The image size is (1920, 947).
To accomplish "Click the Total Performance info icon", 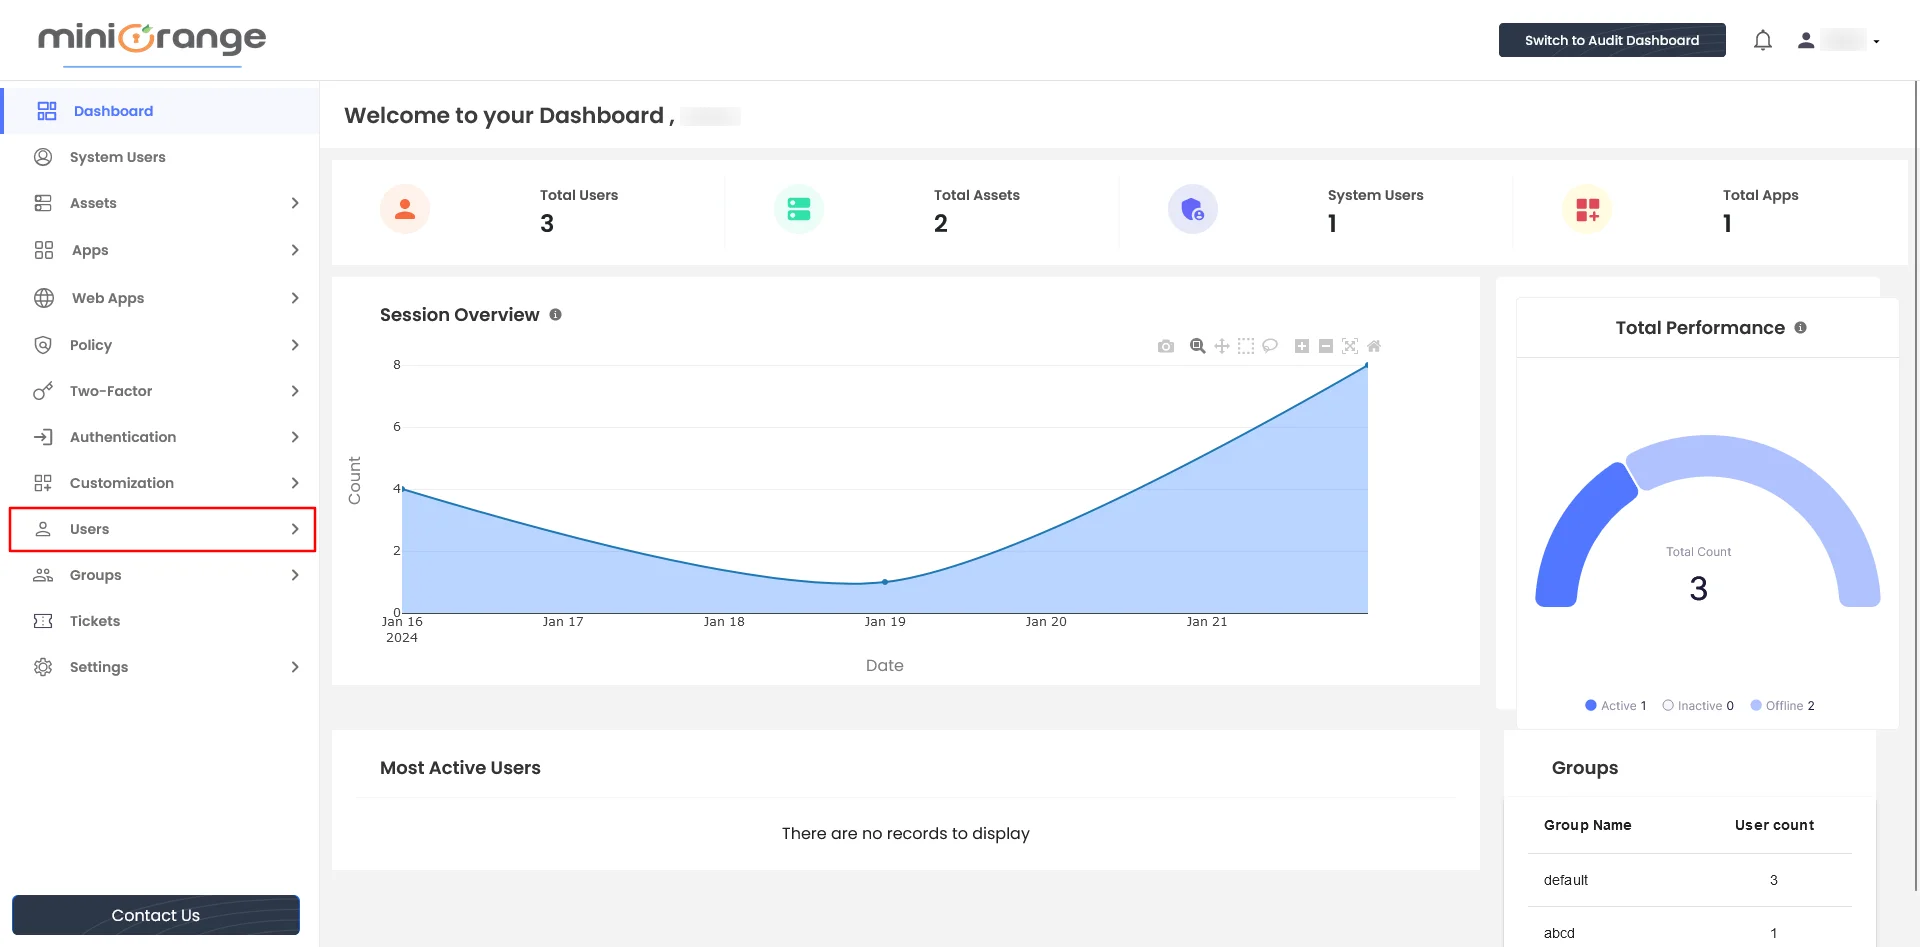I will pyautogui.click(x=1801, y=328).
